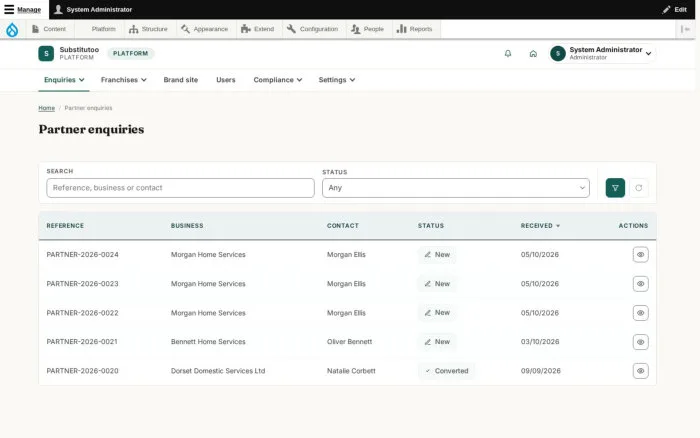700x438 pixels.
Task: Click received date 03/10/2026
Action: (x=540, y=342)
